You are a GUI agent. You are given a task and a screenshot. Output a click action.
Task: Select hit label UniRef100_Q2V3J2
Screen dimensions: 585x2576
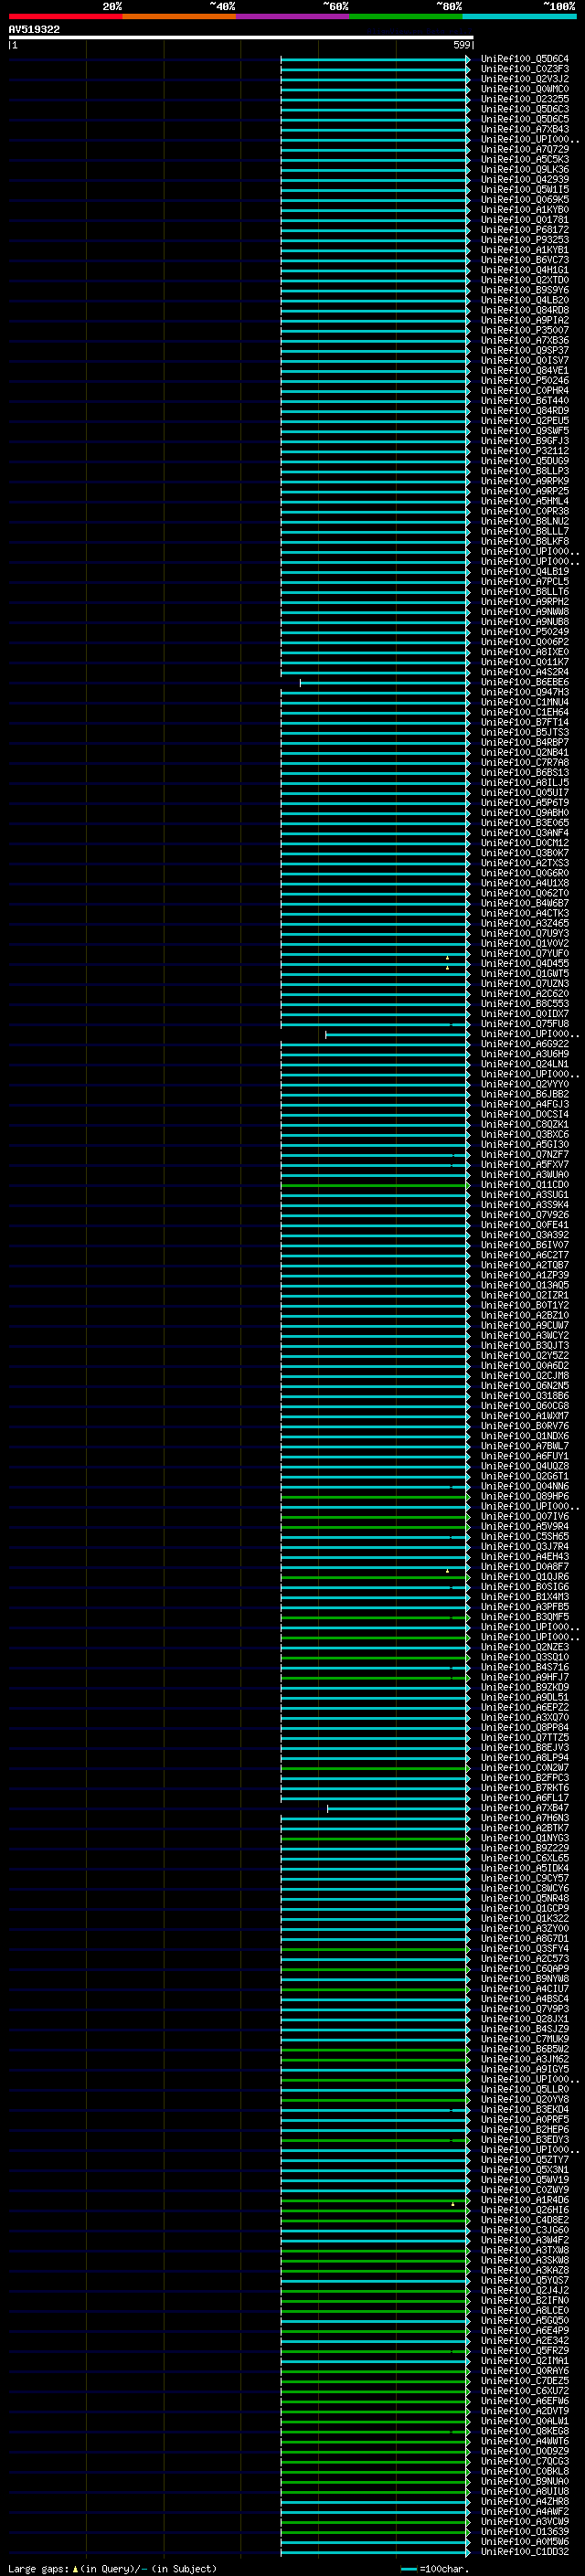tap(524, 79)
